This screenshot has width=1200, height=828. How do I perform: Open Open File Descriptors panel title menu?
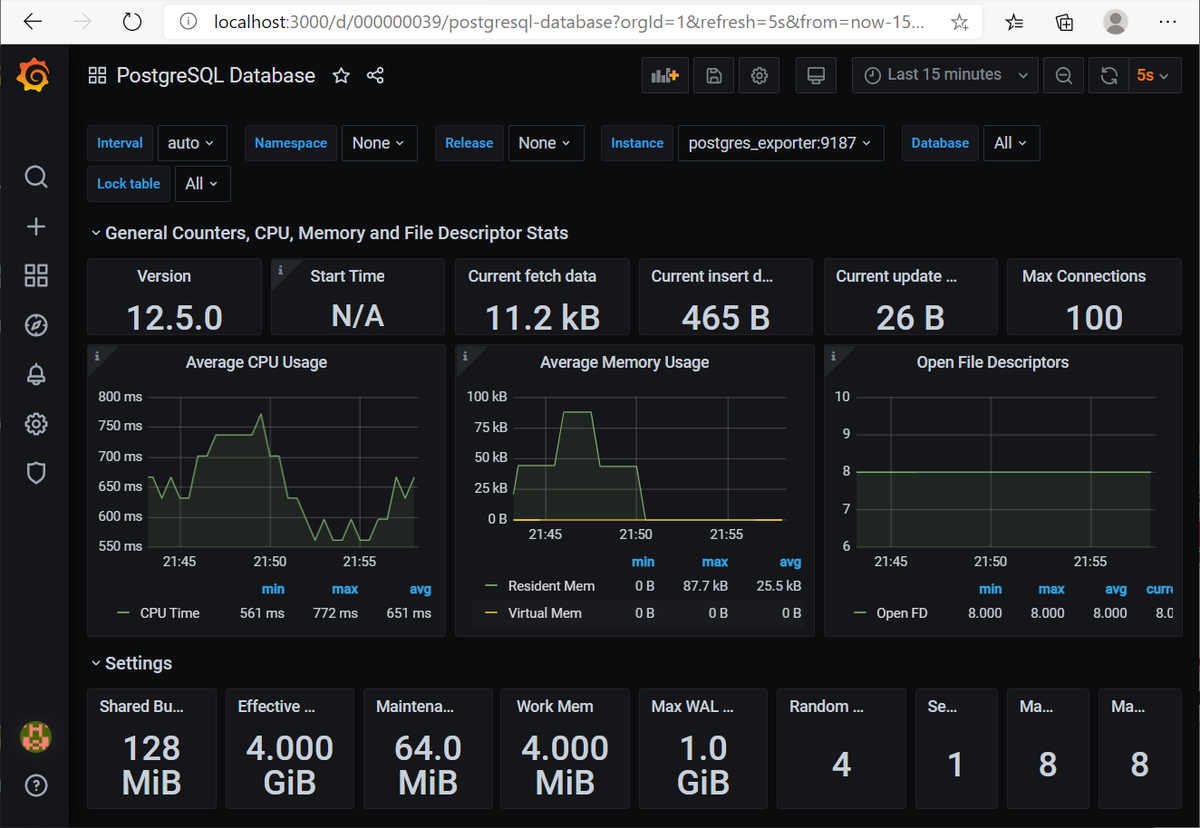992,362
